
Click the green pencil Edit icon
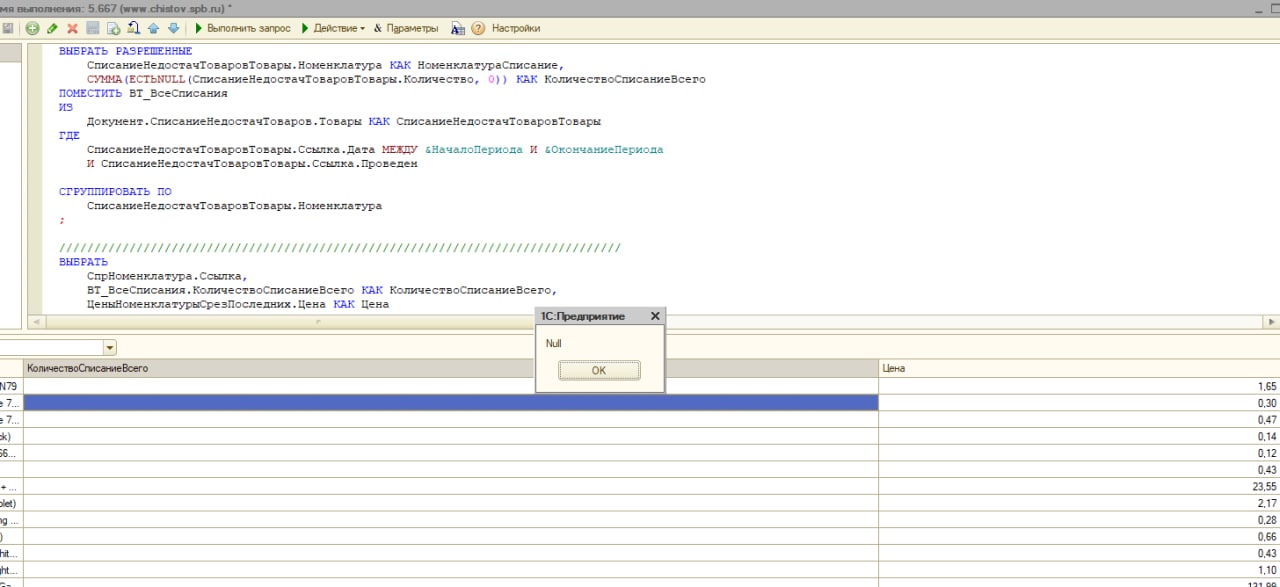click(x=52, y=29)
